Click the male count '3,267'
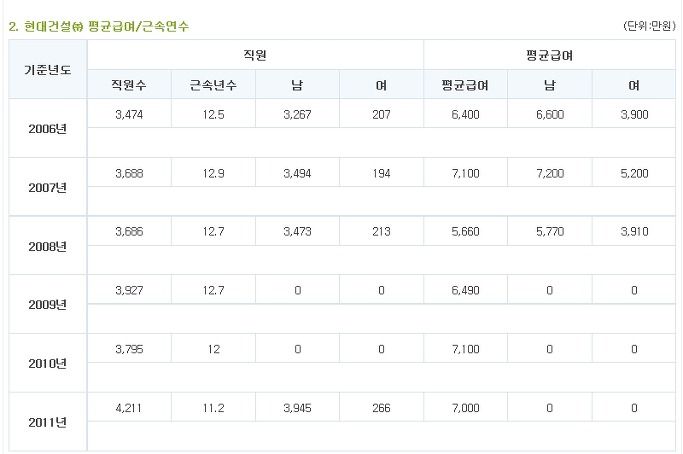Screen dimensions: 683x454 [297, 114]
